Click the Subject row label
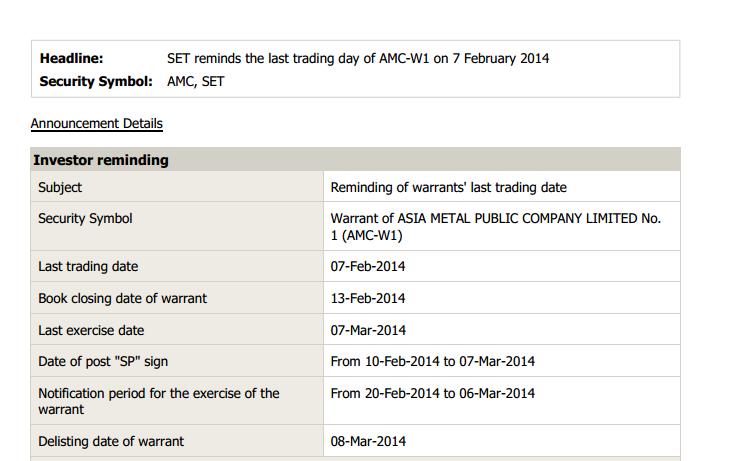Screen dimensions: 753x461 (60, 187)
